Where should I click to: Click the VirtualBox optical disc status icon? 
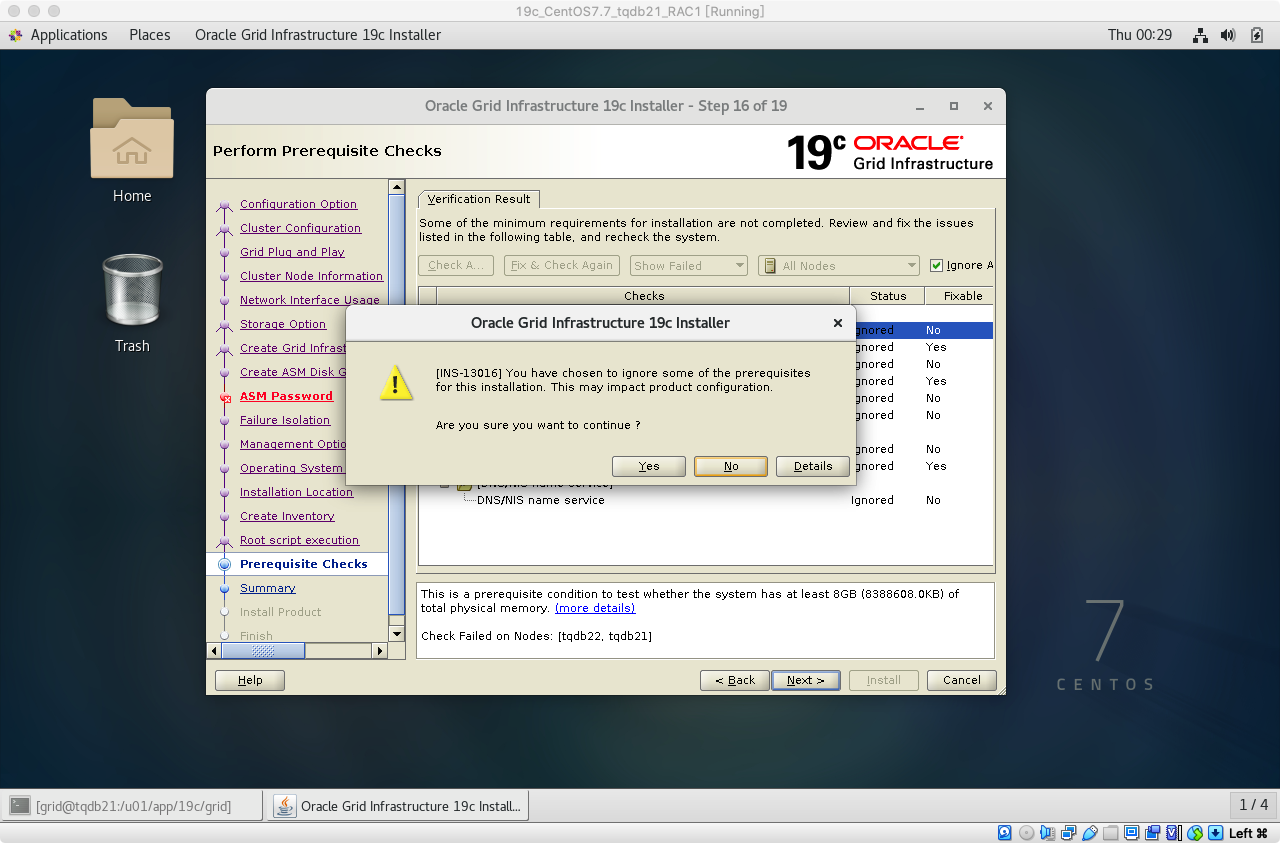click(1026, 833)
